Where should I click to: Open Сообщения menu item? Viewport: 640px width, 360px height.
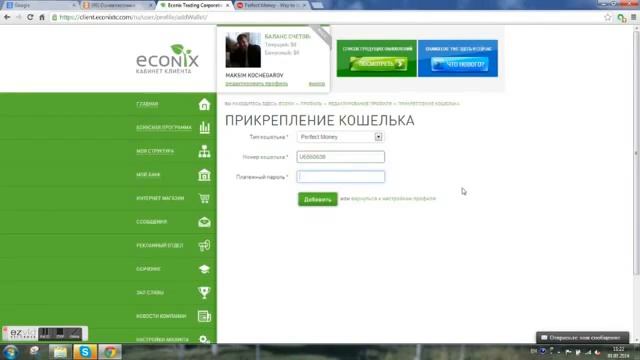151,222
